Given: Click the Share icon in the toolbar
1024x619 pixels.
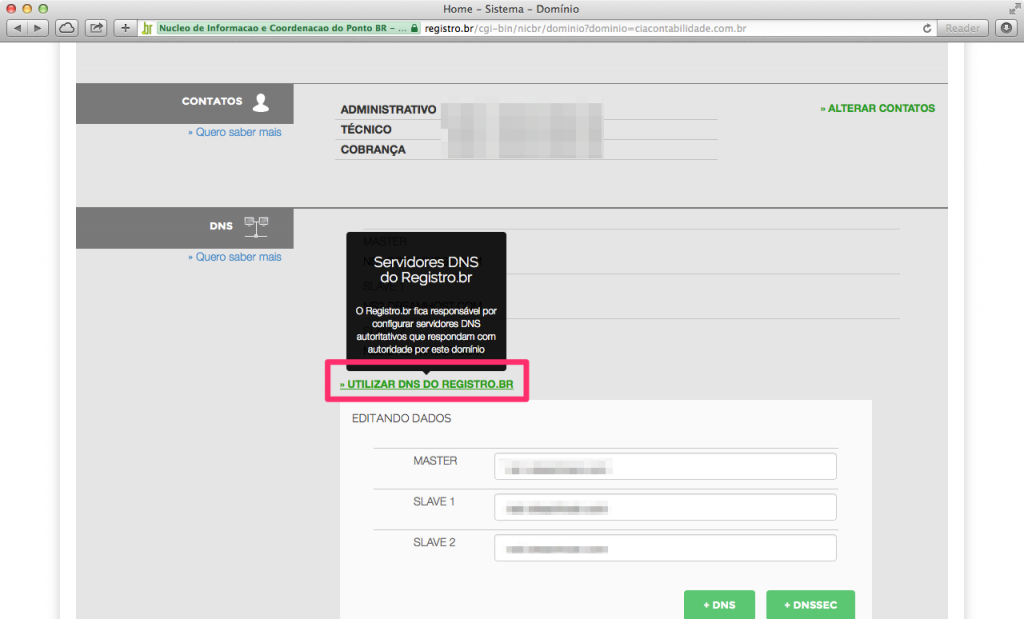Looking at the screenshot, I should 96,28.
